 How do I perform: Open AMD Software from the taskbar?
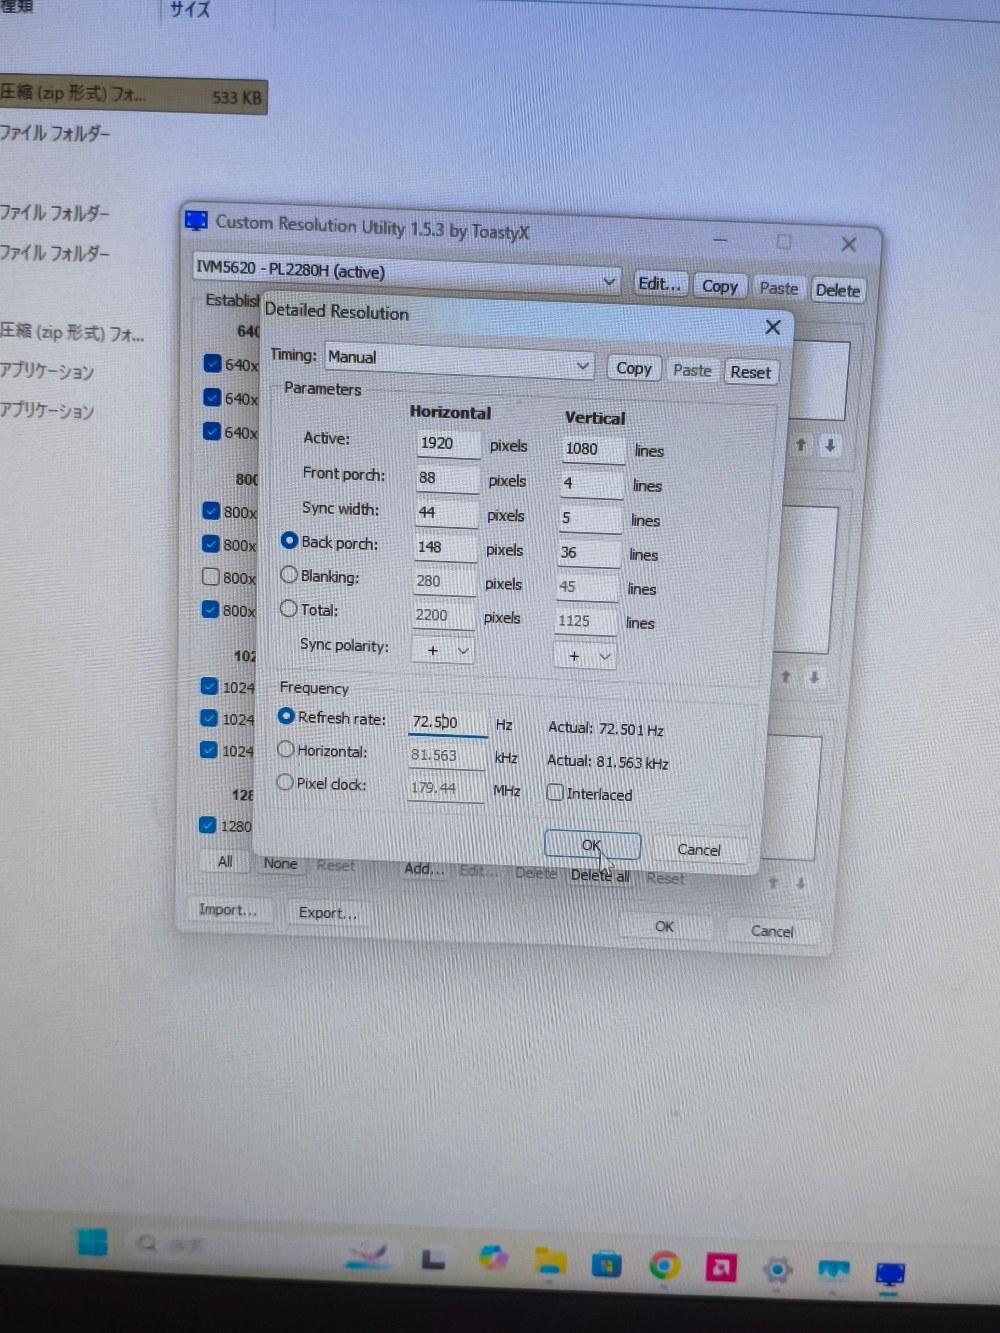(x=720, y=1268)
